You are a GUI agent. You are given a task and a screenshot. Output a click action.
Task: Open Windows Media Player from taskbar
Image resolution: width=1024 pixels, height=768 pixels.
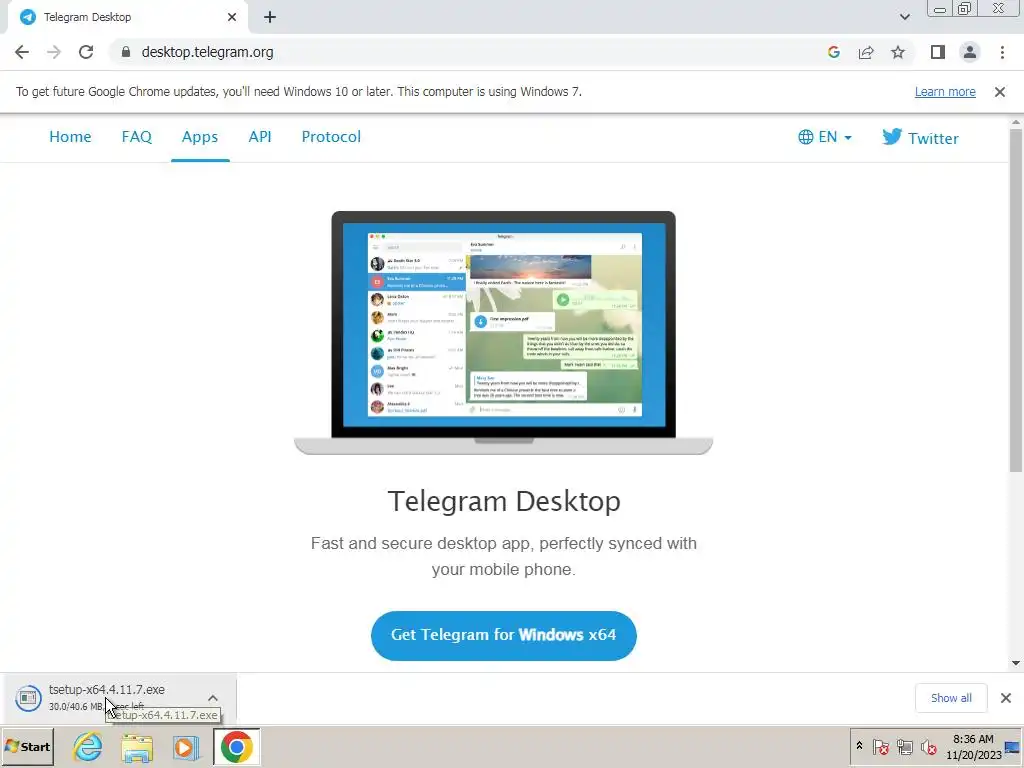click(x=185, y=747)
